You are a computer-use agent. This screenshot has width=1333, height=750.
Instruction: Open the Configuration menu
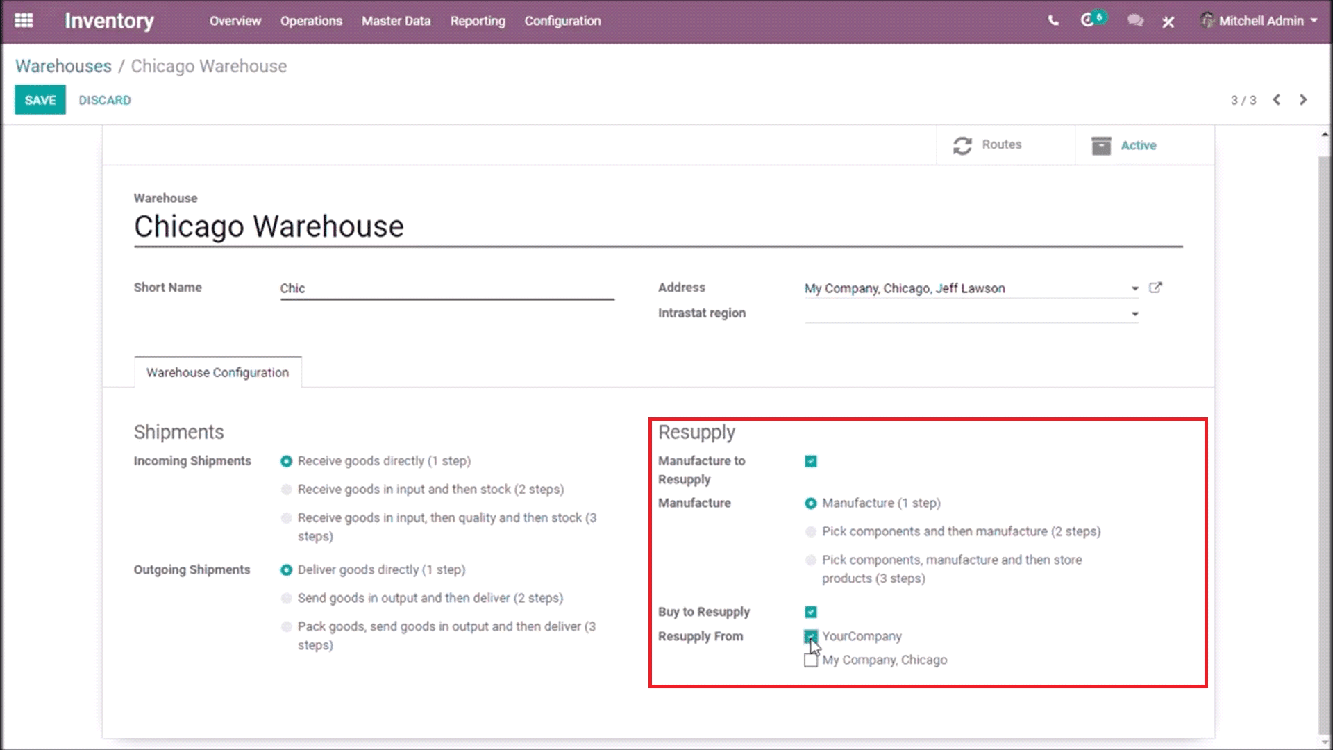(x=563, y=21)
